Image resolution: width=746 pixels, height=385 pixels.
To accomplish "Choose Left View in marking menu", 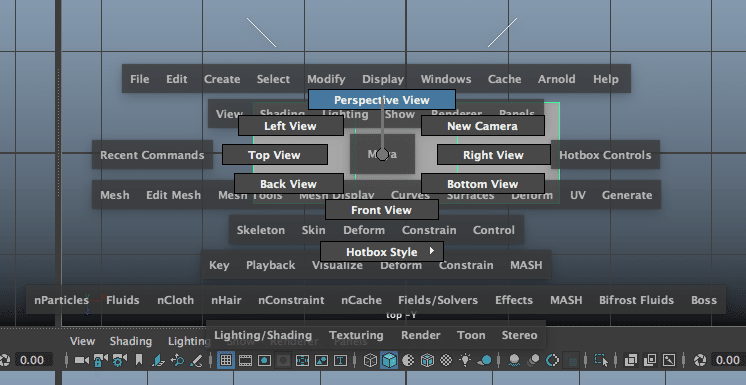I will [x=290, y=126].
